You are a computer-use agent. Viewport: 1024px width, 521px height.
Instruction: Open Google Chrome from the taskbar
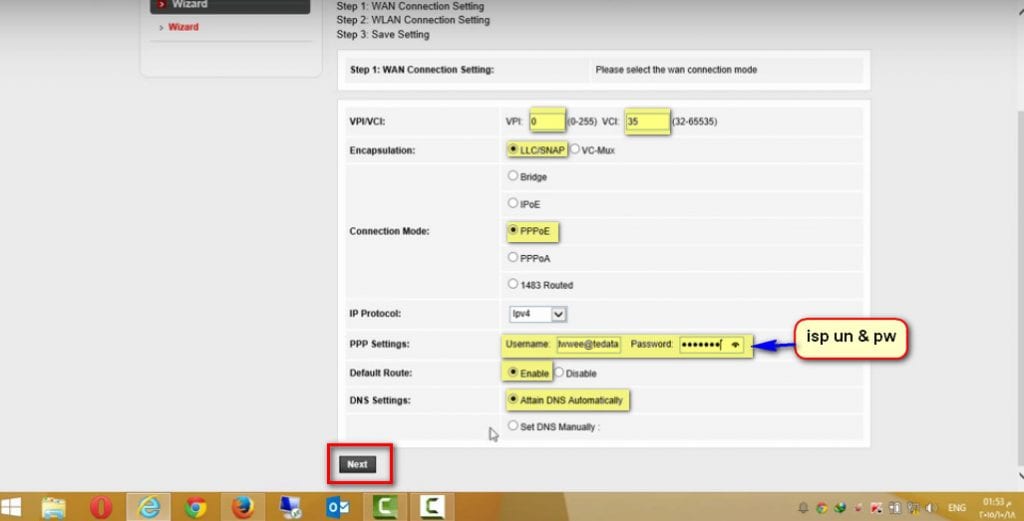[x=195, y=507]
